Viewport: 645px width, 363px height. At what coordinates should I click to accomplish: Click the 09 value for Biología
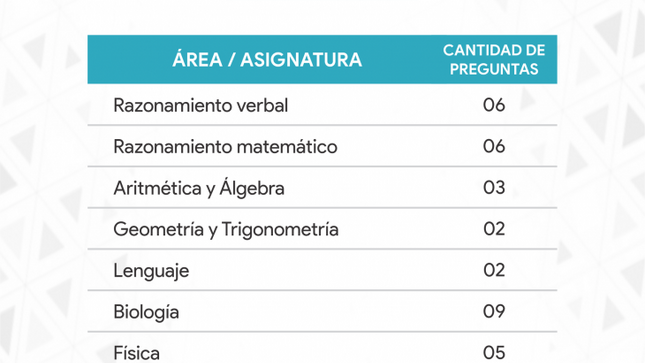click(494, 311)
